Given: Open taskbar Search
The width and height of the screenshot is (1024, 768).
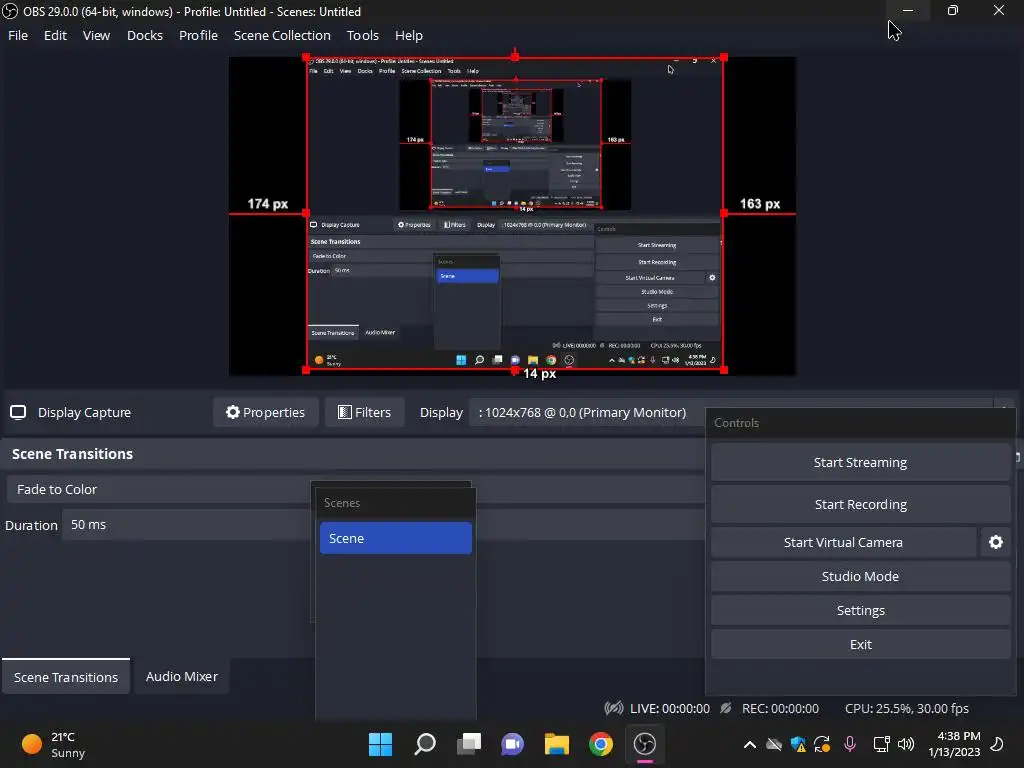Looking at the screenshot, I should 425,744.
